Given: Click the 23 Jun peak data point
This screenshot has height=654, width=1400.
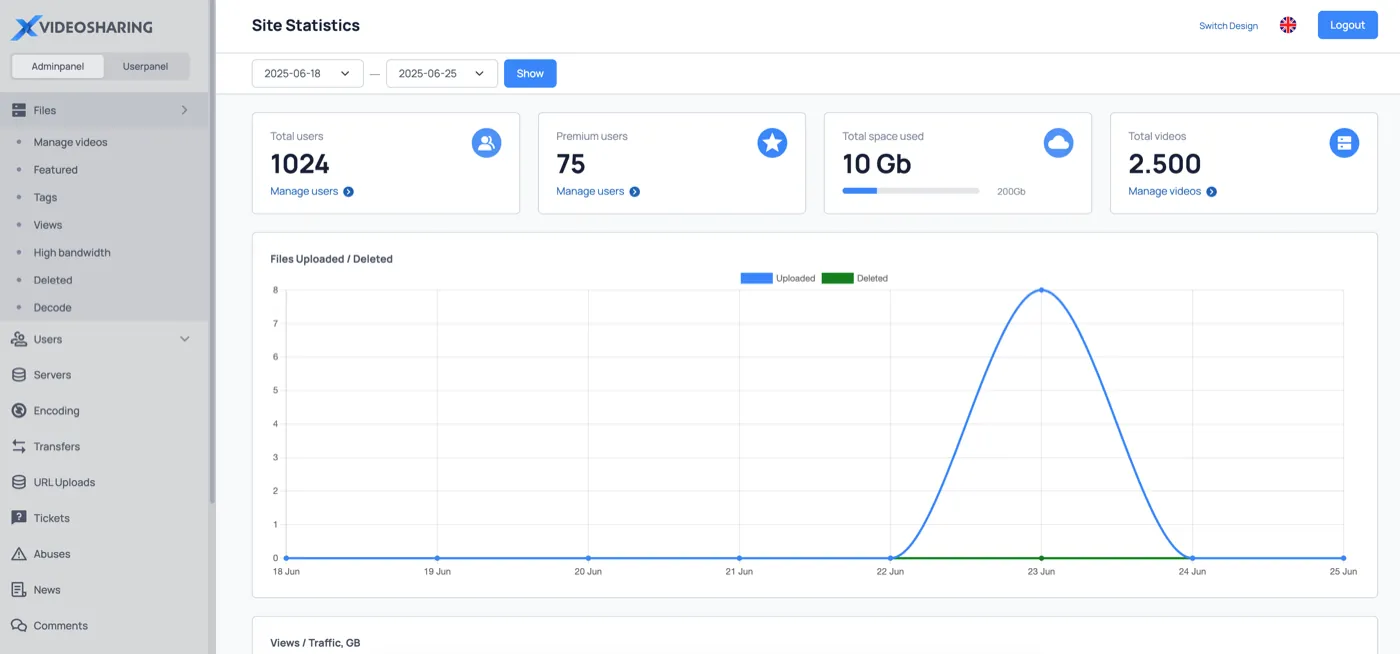Looking at the screenshot, I should tap(1041, 290).
